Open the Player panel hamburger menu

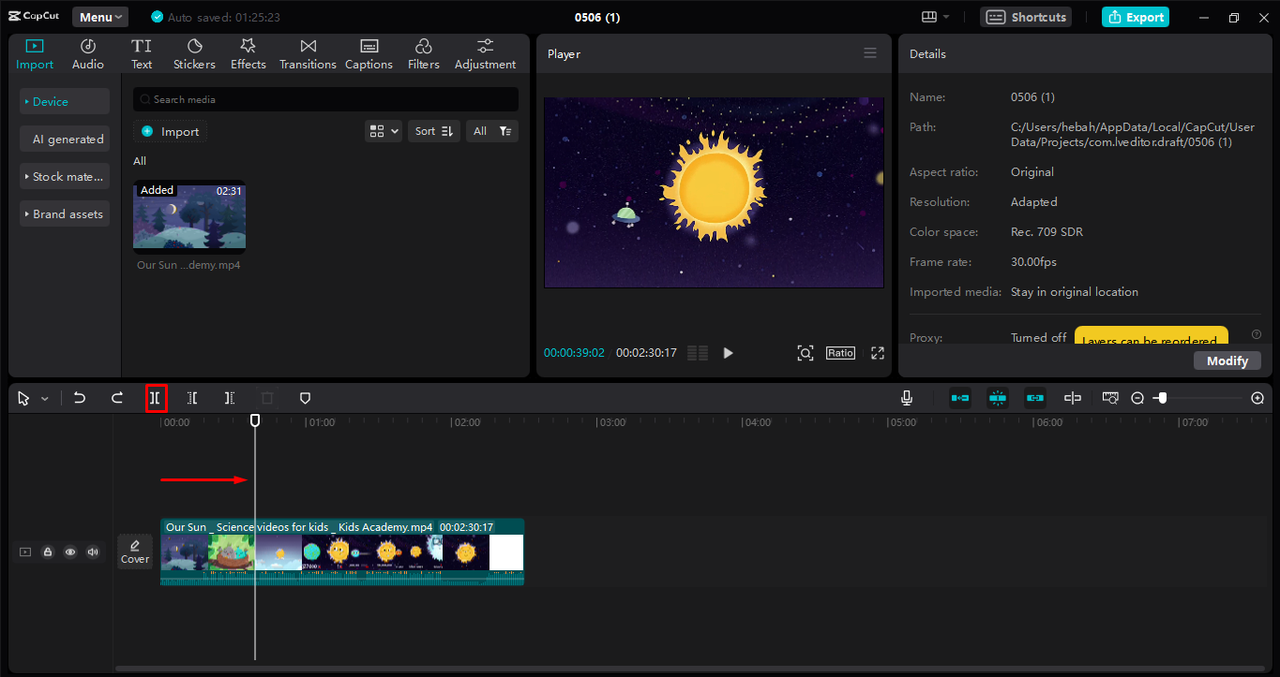pyautogui.click(x=870, y=53)
